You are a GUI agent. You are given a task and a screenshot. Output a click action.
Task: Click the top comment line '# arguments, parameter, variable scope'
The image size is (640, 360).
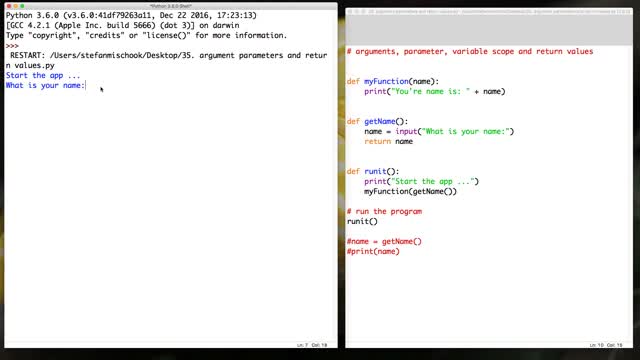tap(470, 51)
